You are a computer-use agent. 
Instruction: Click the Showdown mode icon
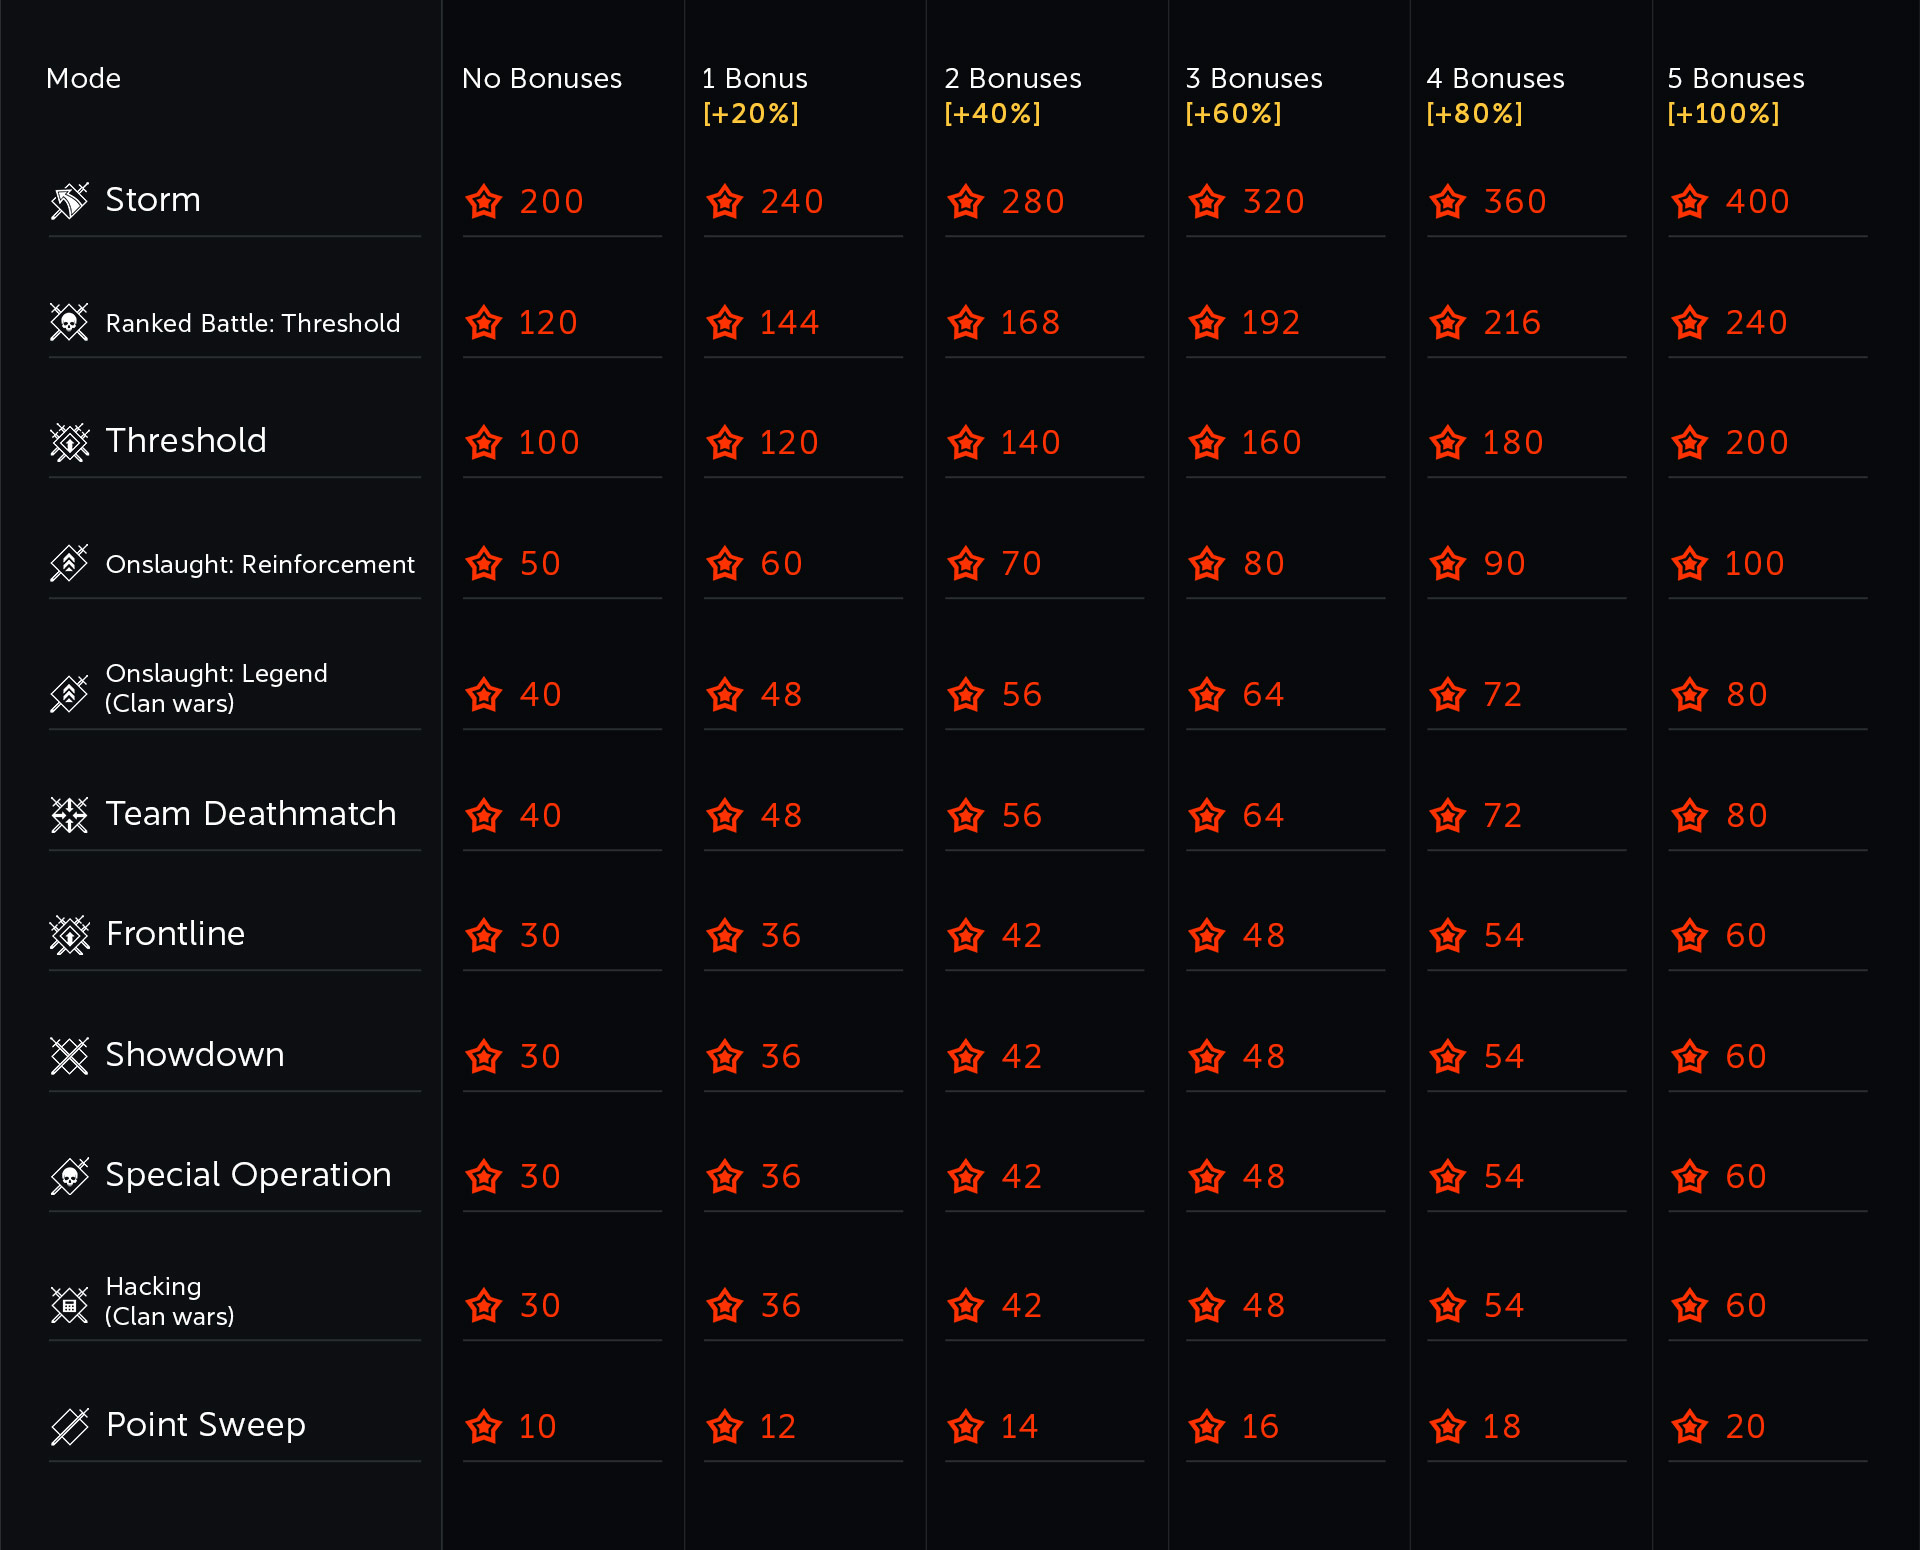coord(70,1056)
